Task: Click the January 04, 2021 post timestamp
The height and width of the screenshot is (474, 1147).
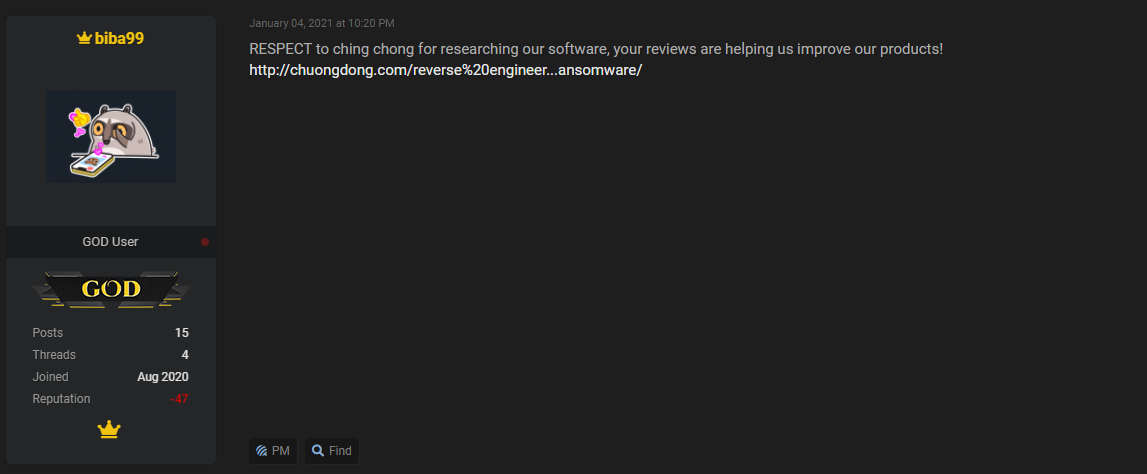Action: (x=322, y=23)
